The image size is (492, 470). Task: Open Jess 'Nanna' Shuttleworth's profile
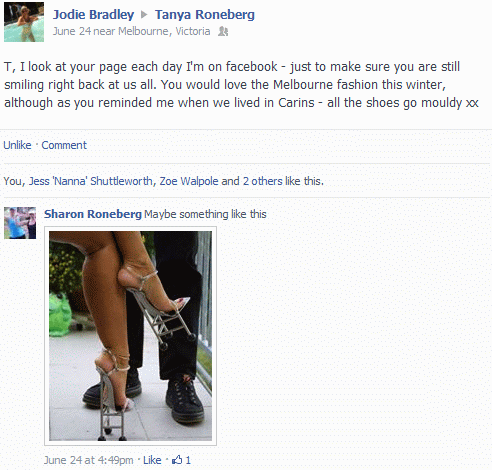tap(91, 181)
